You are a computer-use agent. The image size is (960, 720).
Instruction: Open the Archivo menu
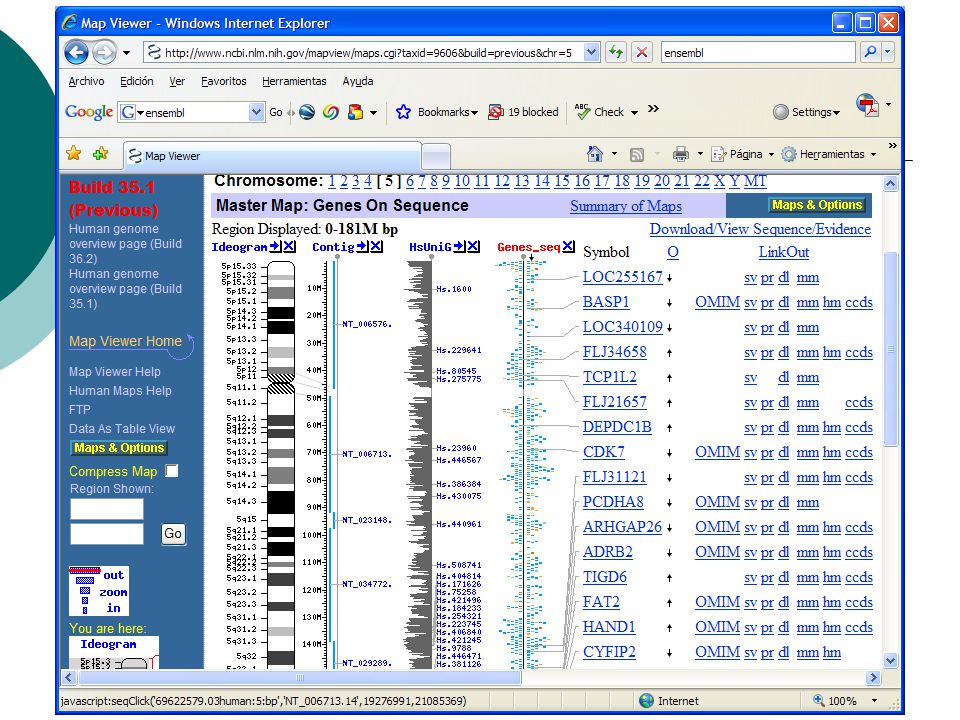tap(86, 81)
